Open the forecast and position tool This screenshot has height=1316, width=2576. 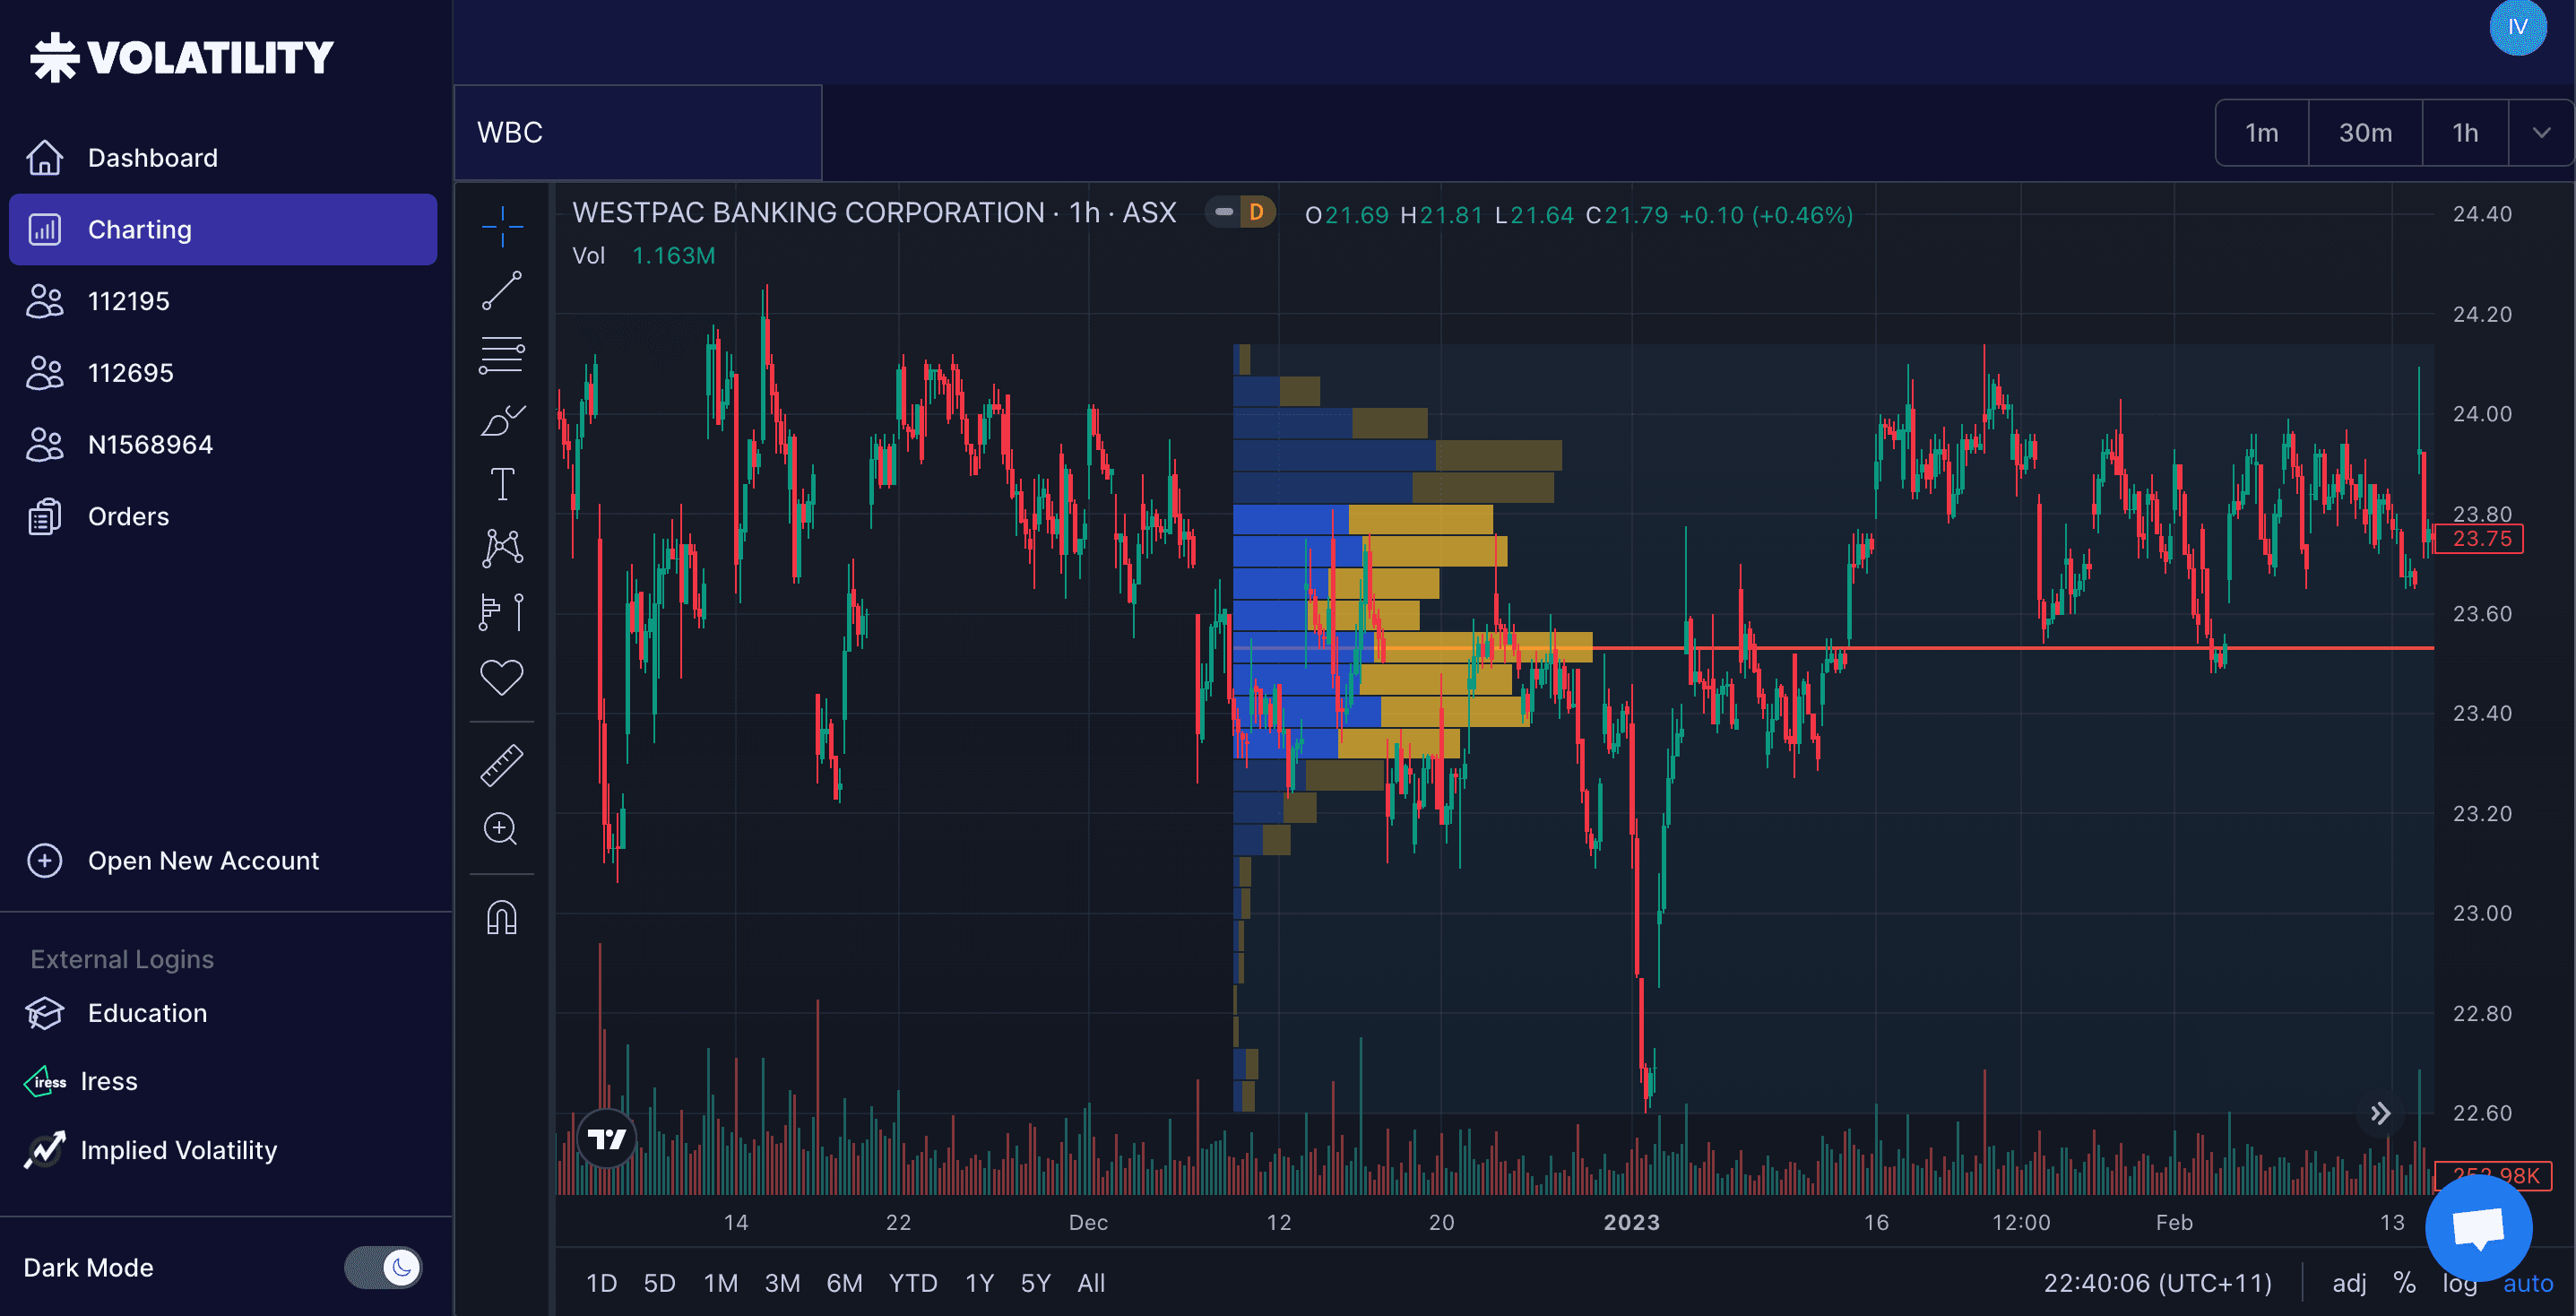point(502,611)
